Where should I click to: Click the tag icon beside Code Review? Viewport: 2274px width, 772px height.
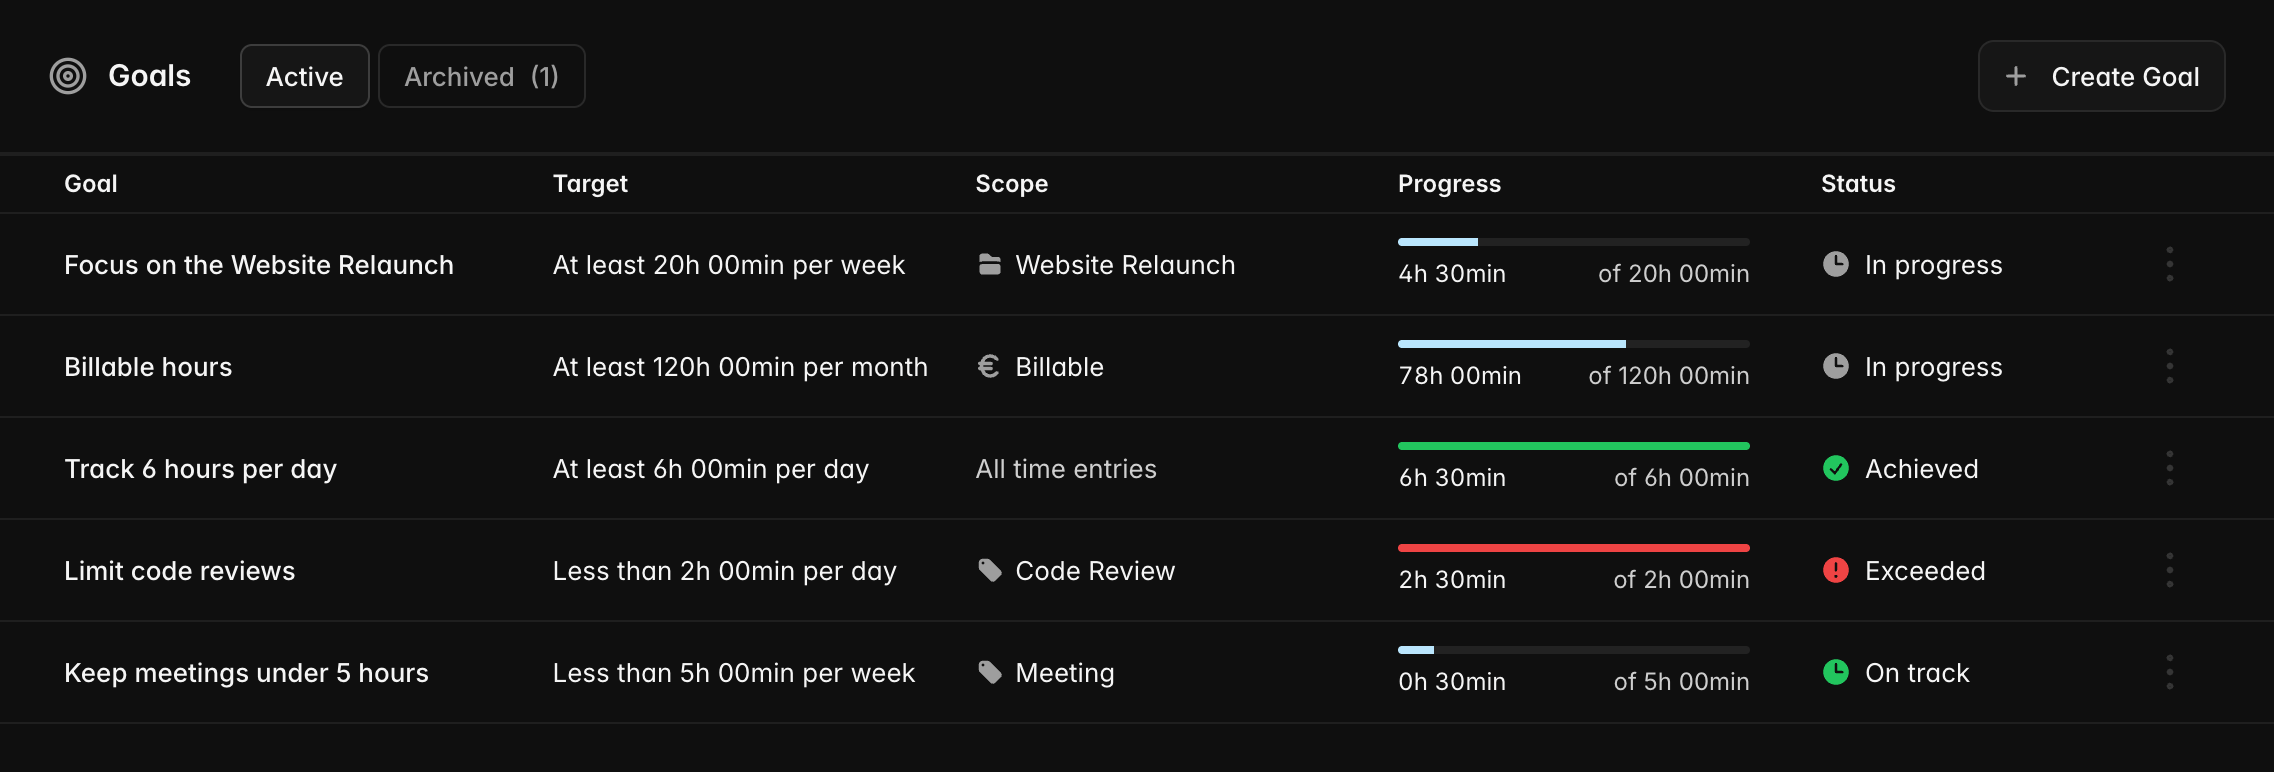(990, 571)
